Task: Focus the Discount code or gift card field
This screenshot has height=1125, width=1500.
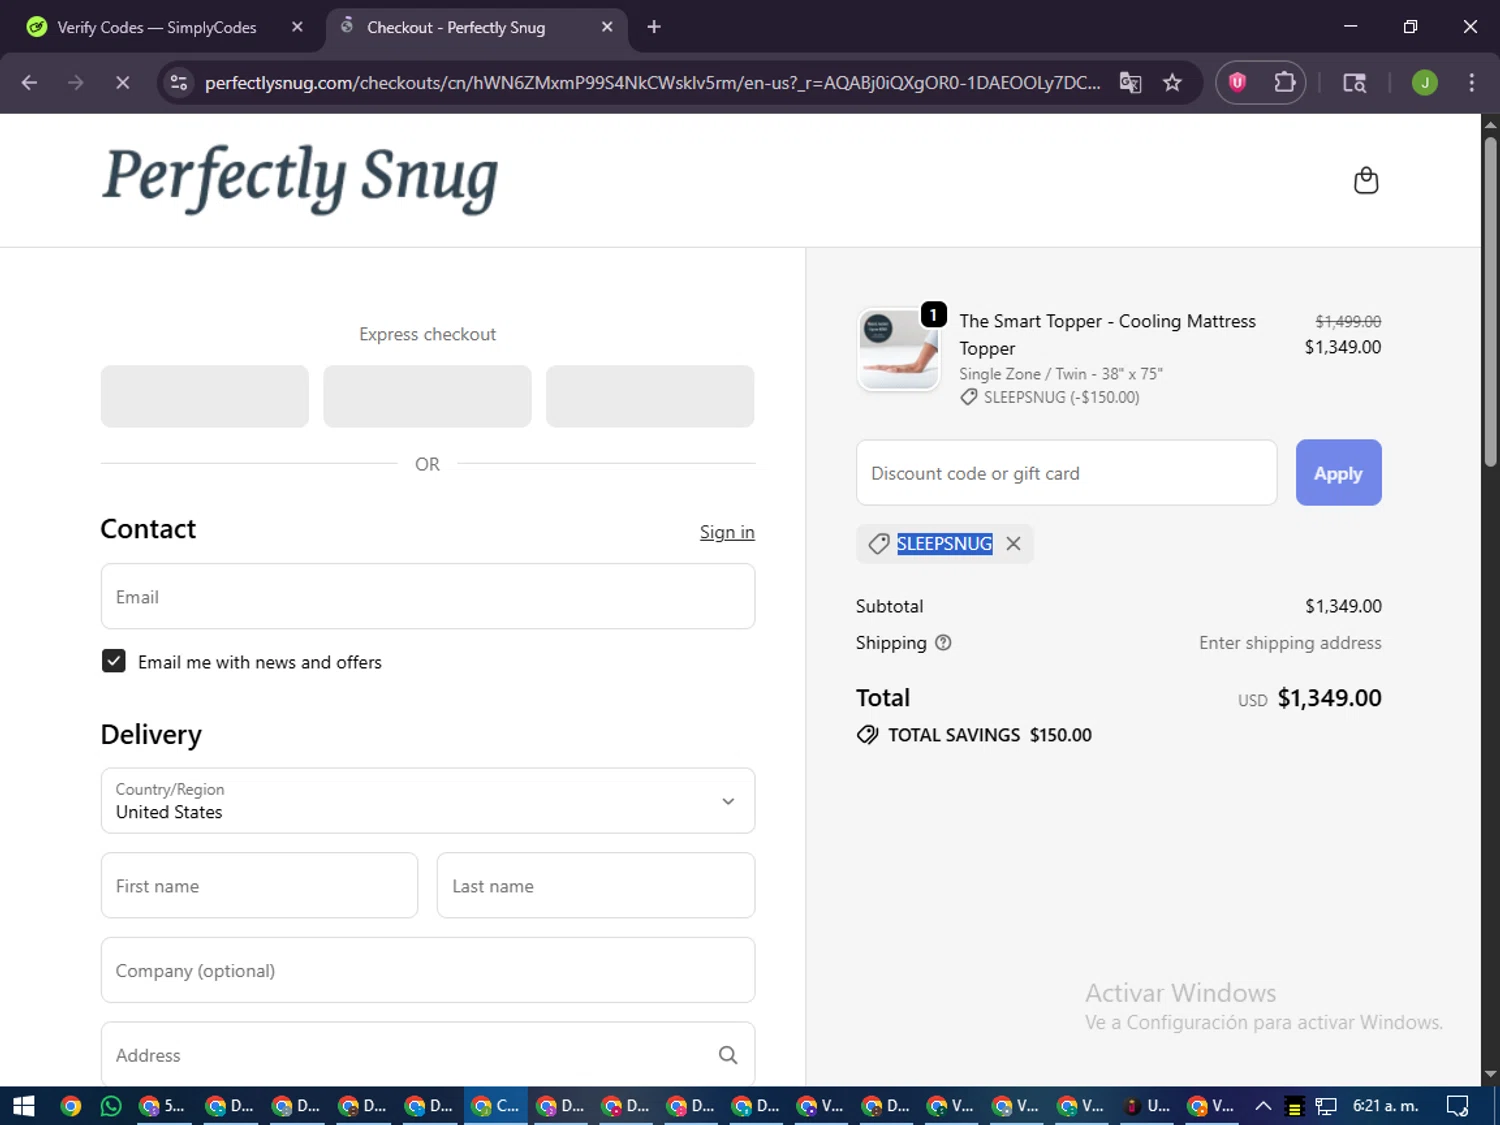Action: tap(1066, 473)
